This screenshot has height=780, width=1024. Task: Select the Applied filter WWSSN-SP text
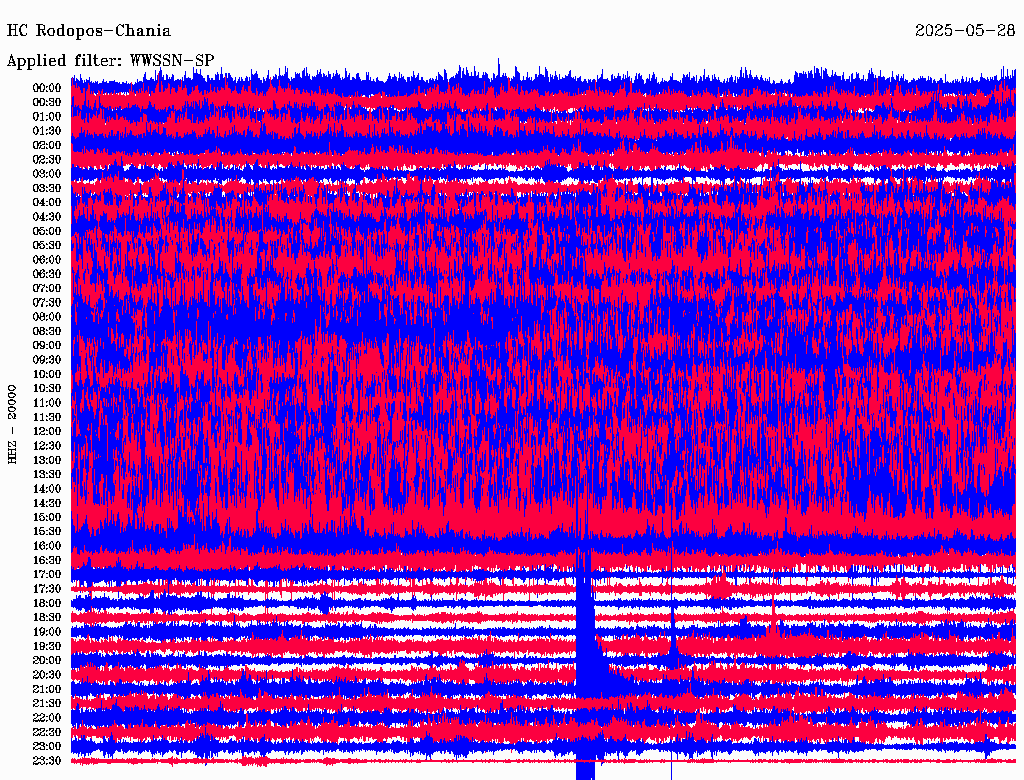[110, 60]
